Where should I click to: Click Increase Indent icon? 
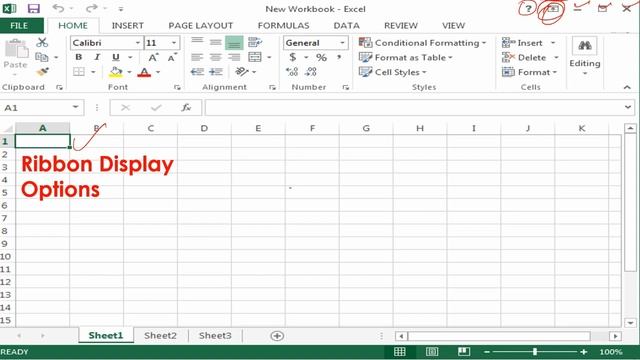(216, 72)
